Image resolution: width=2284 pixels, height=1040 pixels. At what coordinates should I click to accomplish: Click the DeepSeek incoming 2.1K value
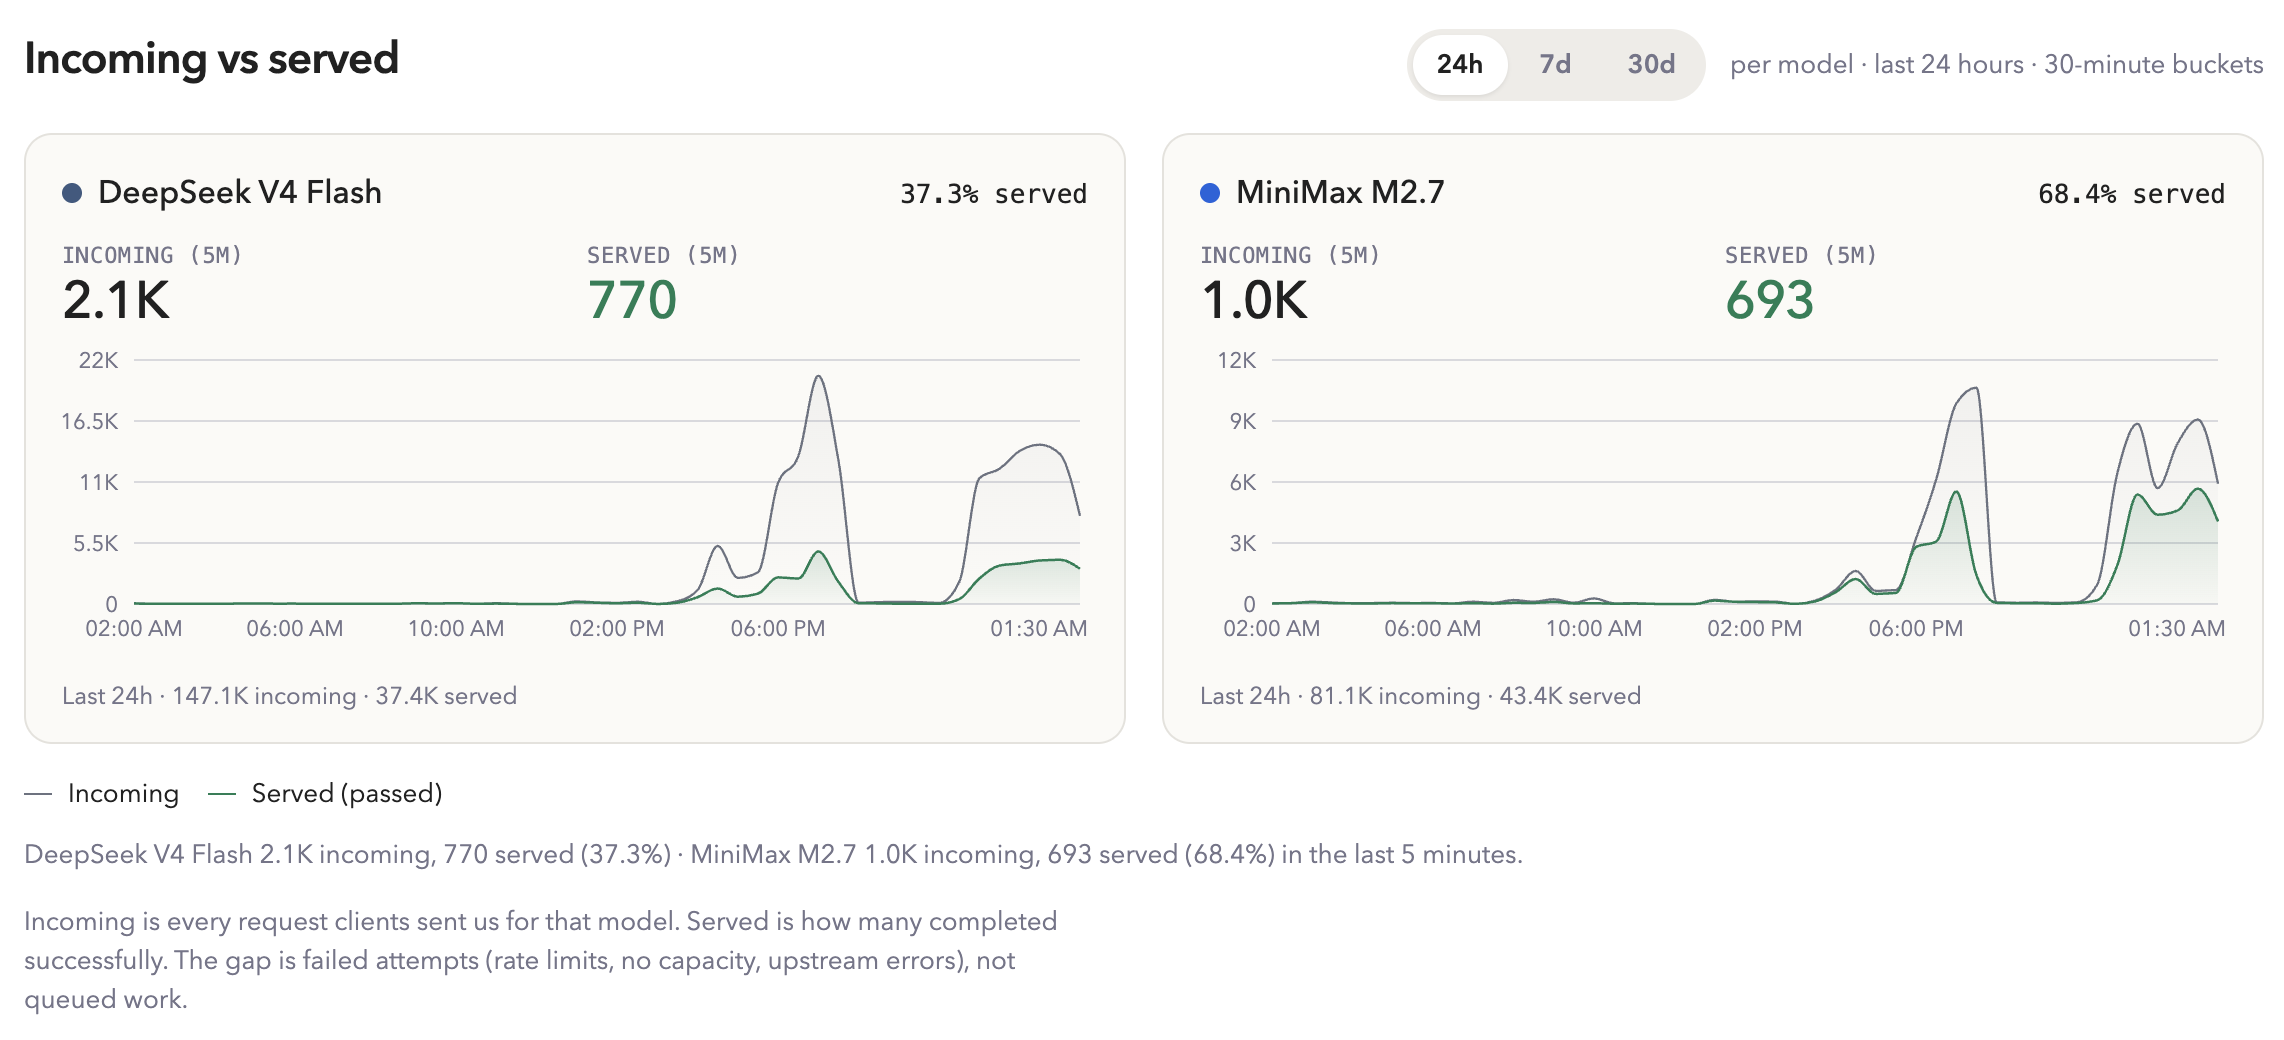click(x=117, y=300)
